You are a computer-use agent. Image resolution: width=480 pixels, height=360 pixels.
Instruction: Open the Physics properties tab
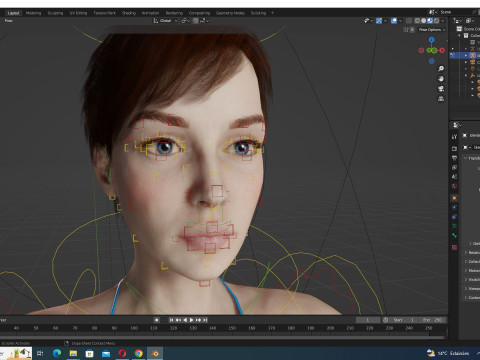[454, 207]
